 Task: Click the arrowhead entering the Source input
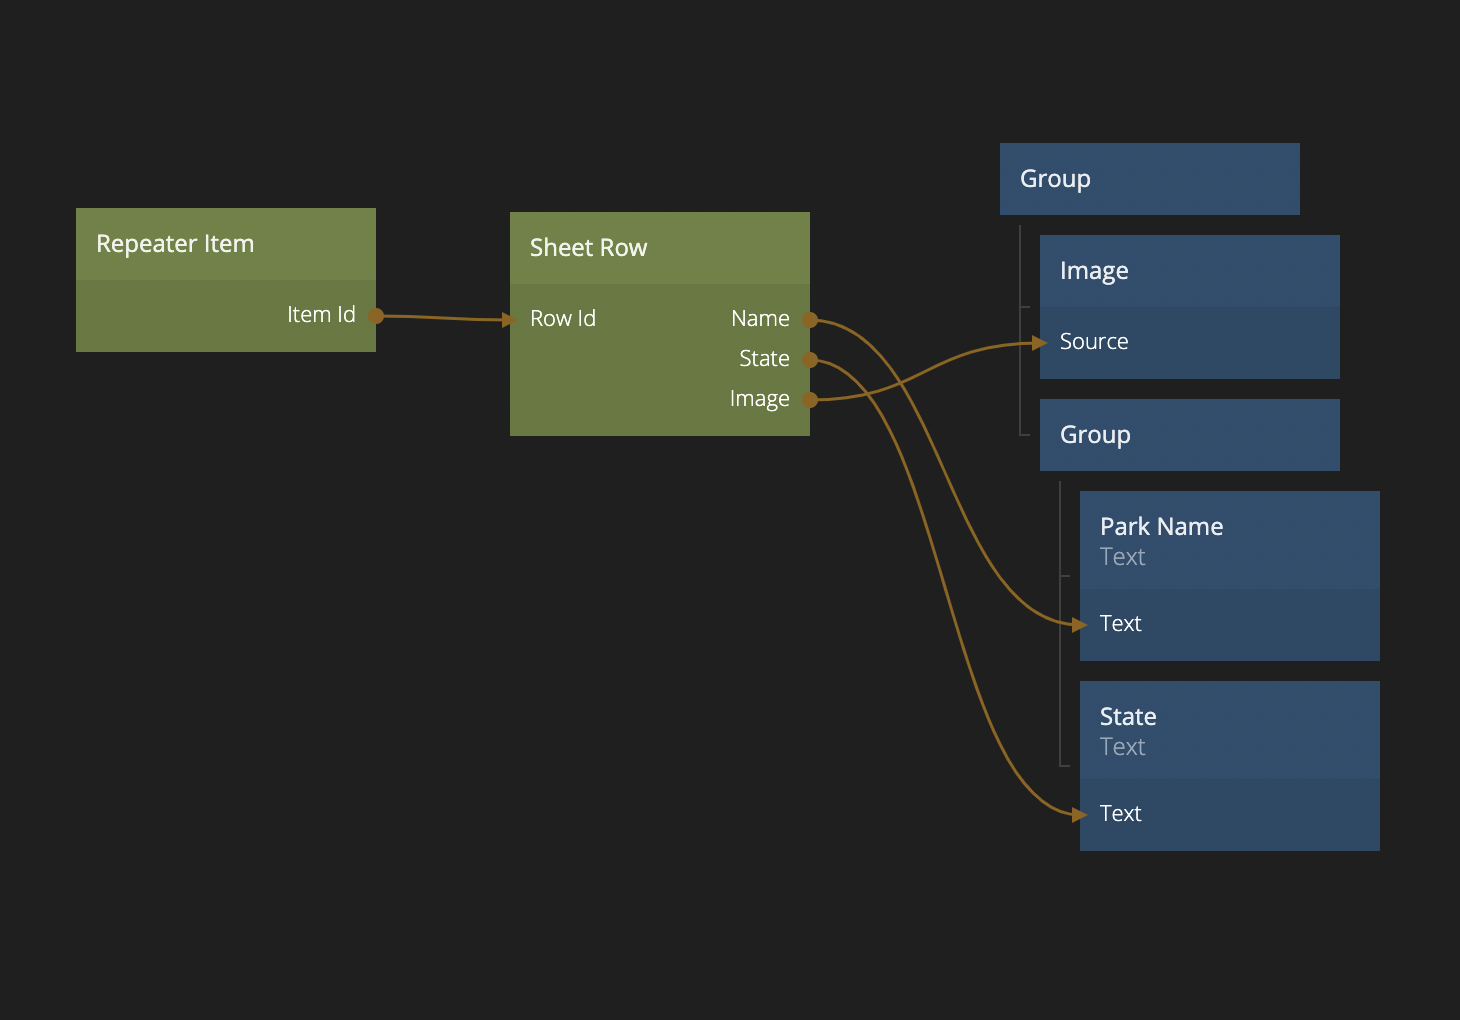coord(1039,343)
